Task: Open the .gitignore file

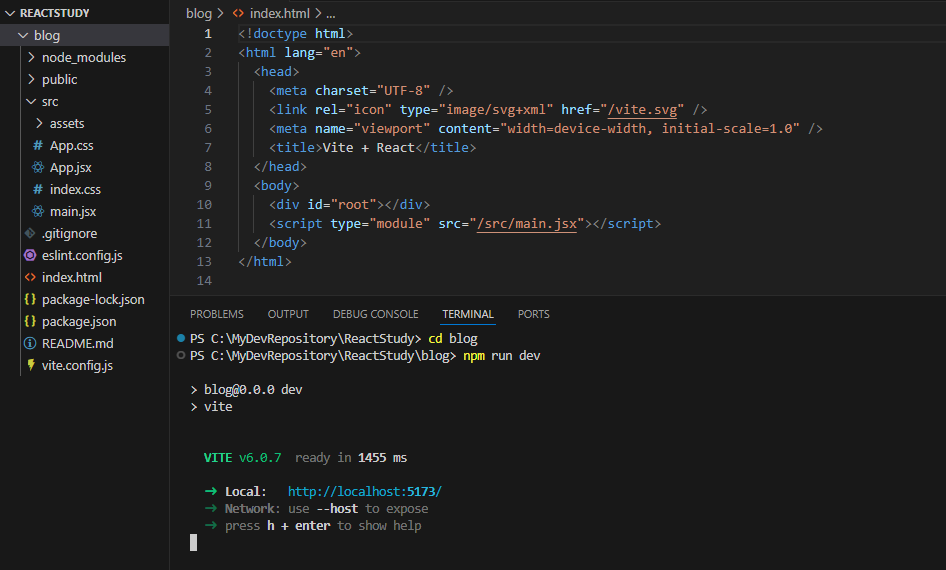Action: (69, 233)
